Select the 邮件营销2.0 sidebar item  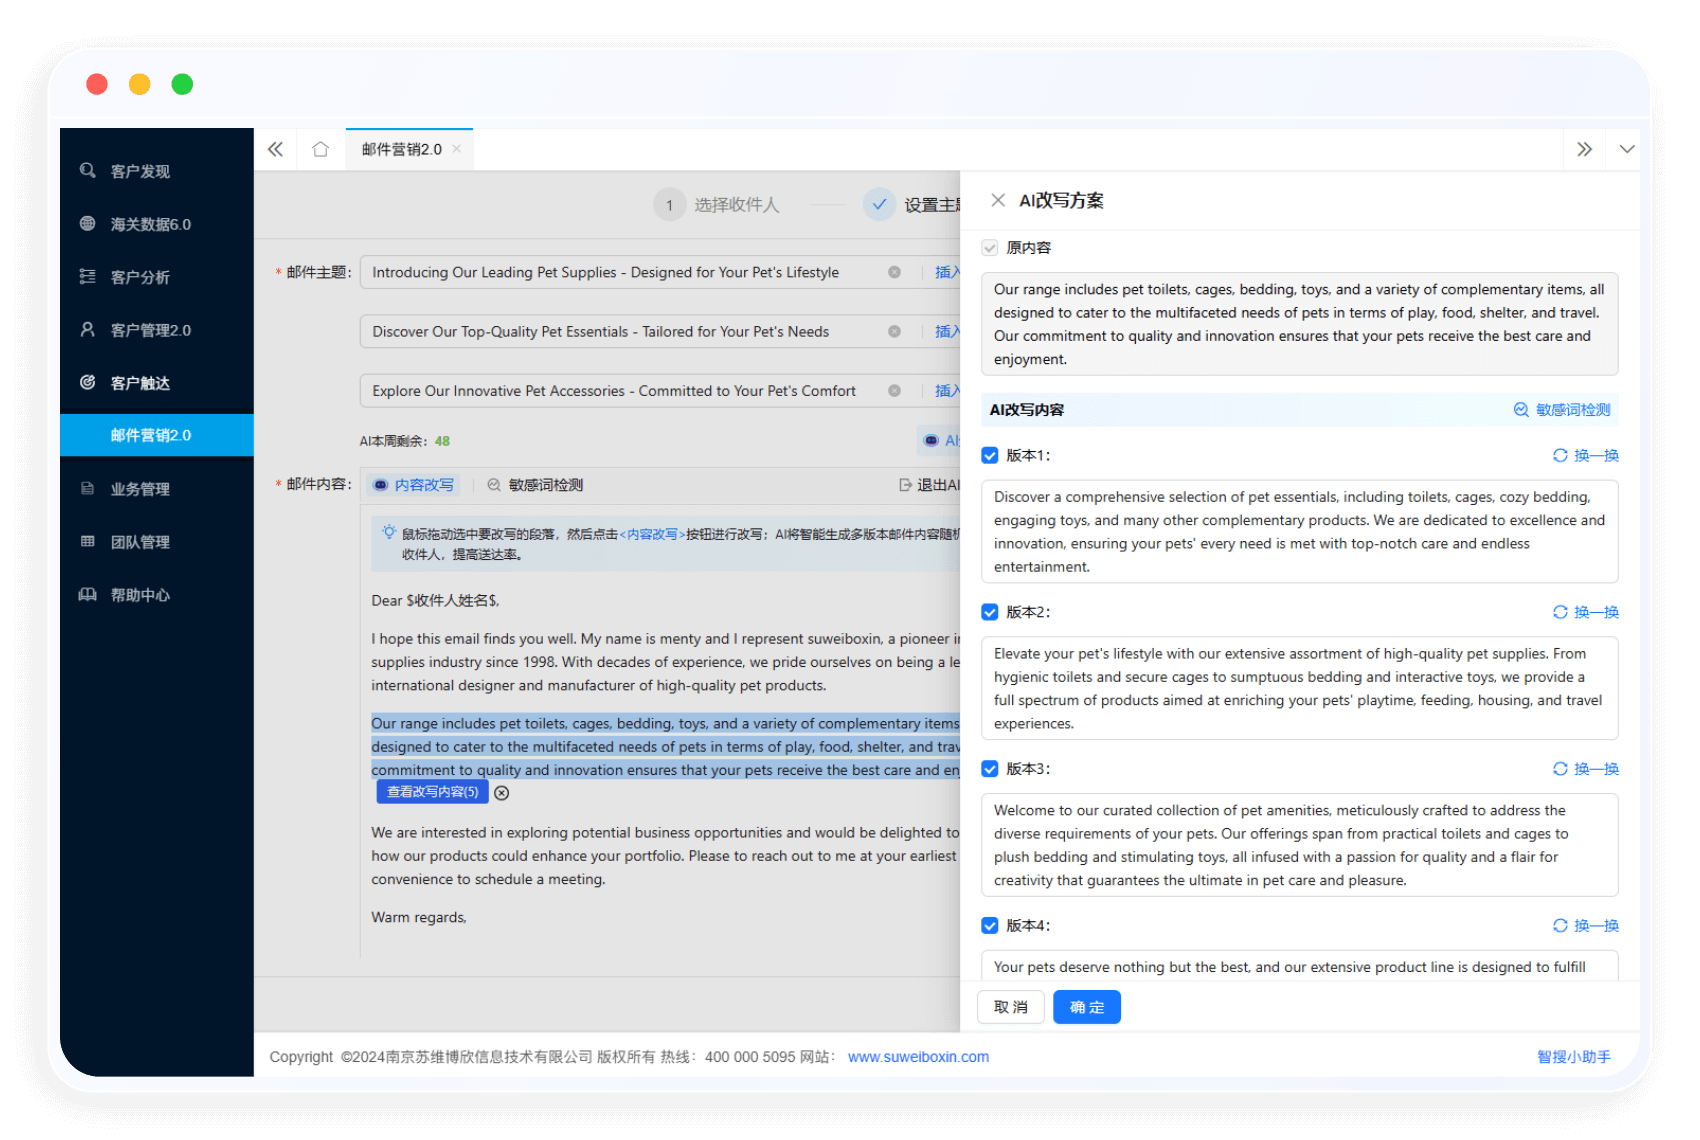151,435
